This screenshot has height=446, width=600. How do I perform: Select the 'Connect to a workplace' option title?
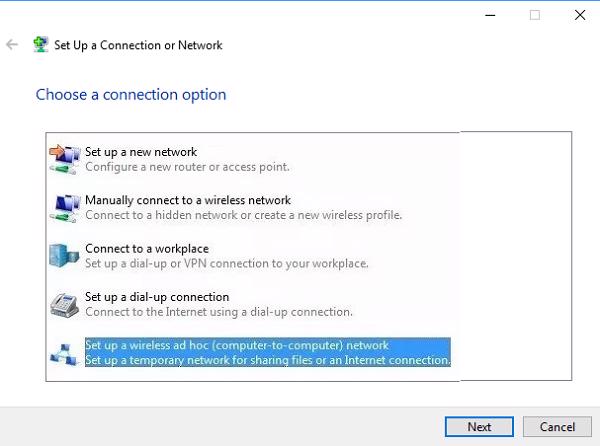pyautogui.click(x=146, y=248)
